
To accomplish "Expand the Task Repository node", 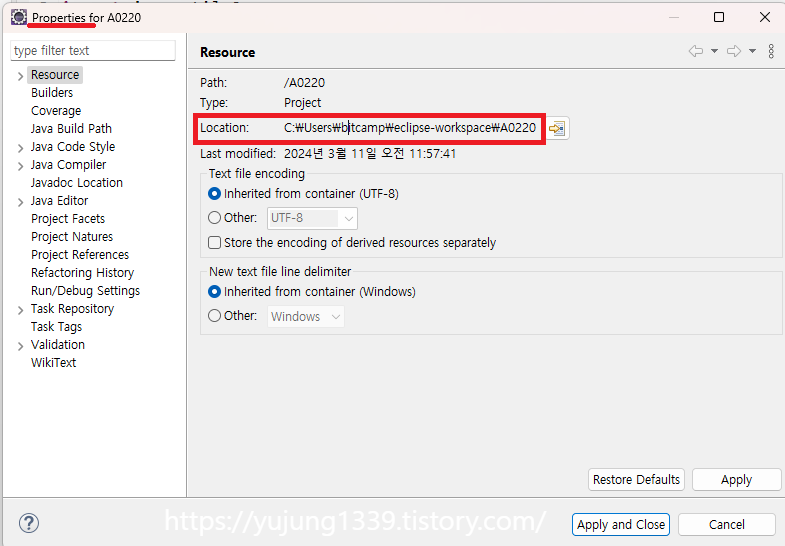I will coord(21,310).
